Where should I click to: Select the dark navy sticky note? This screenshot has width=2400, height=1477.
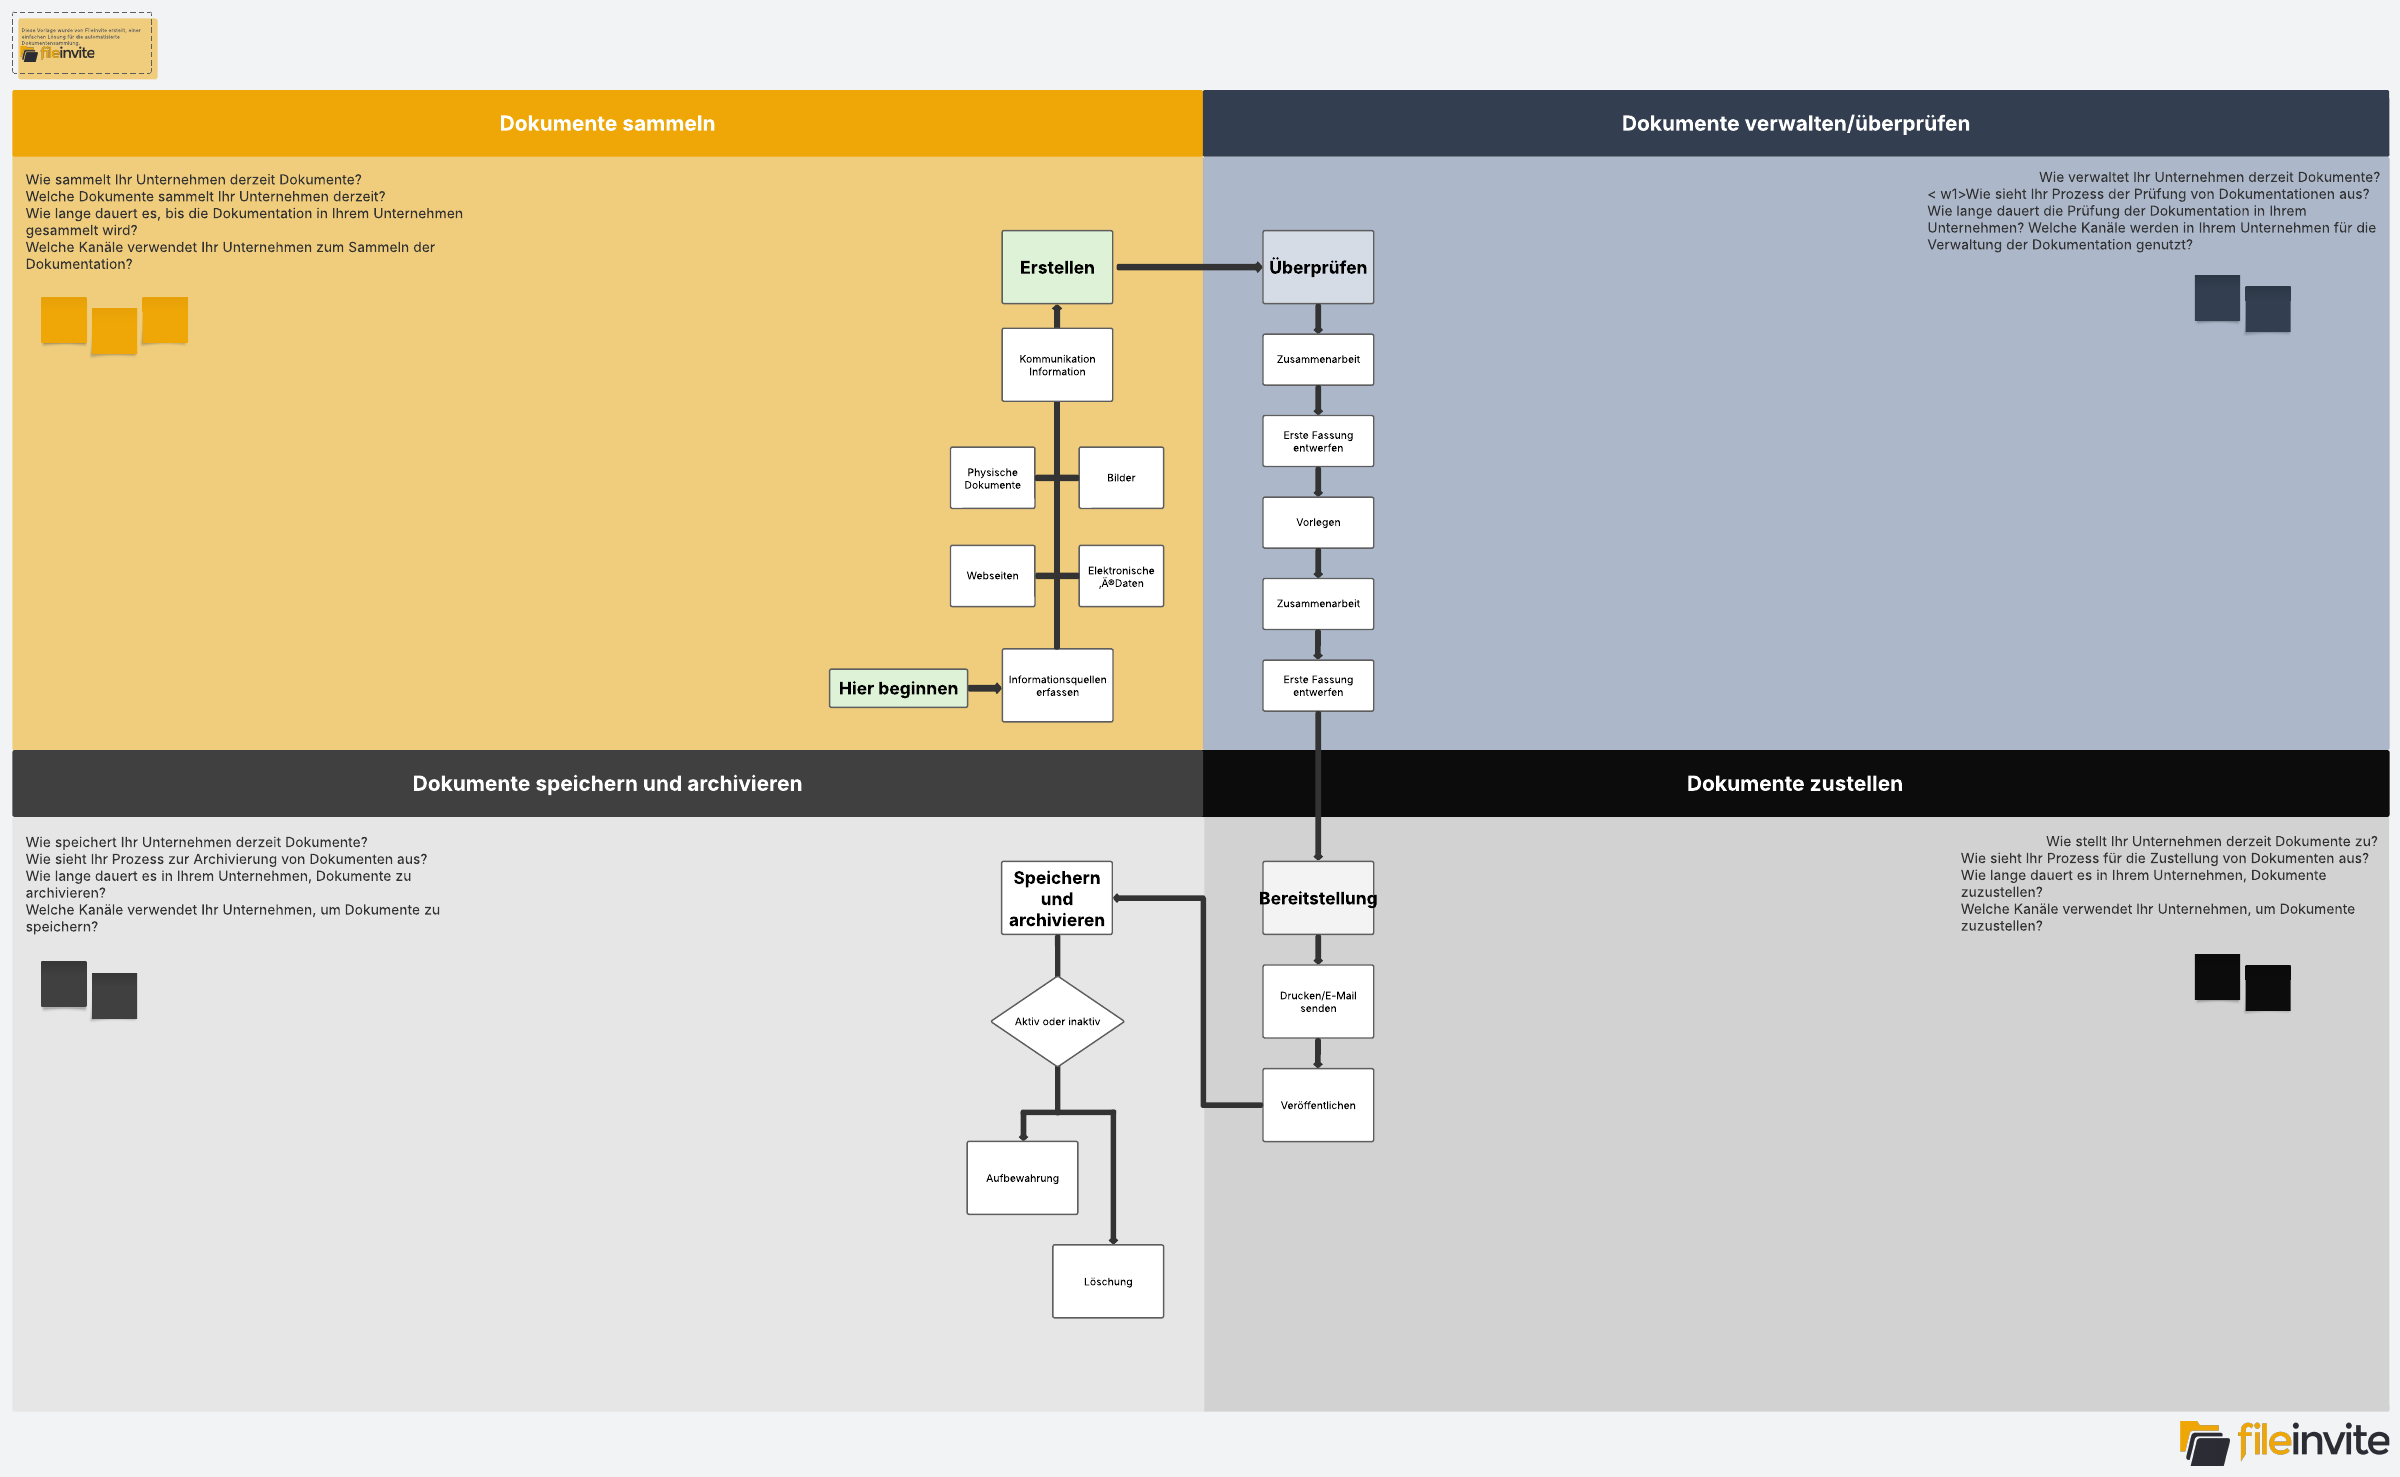(x=2215, y=298)
